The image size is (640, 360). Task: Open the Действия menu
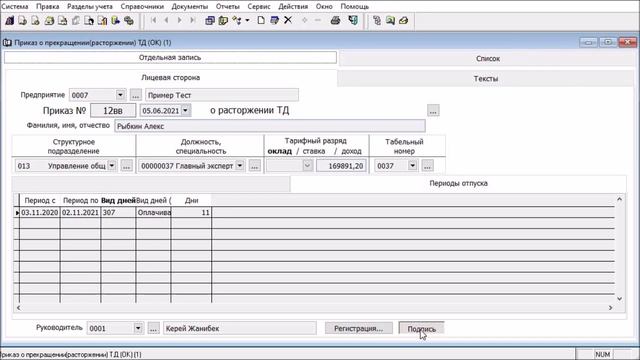pyautogui.click(x=293, y=7)
